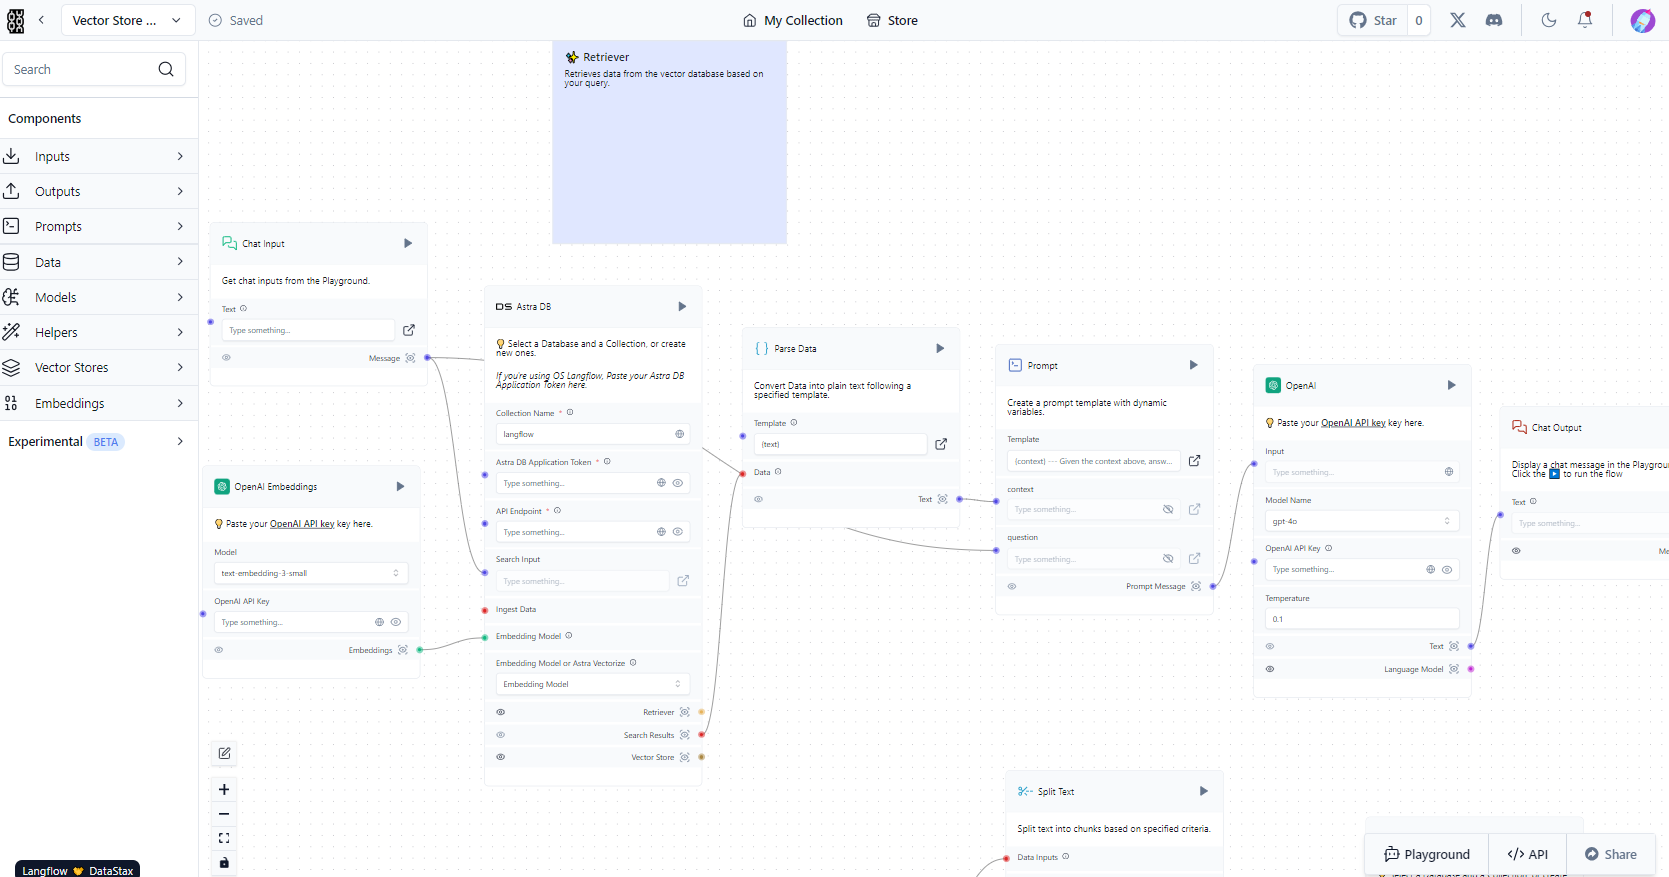Image resolution: width=1669 pixels, height=877 pixels.
Task: Open the Playground
Action: point(1427,854)
